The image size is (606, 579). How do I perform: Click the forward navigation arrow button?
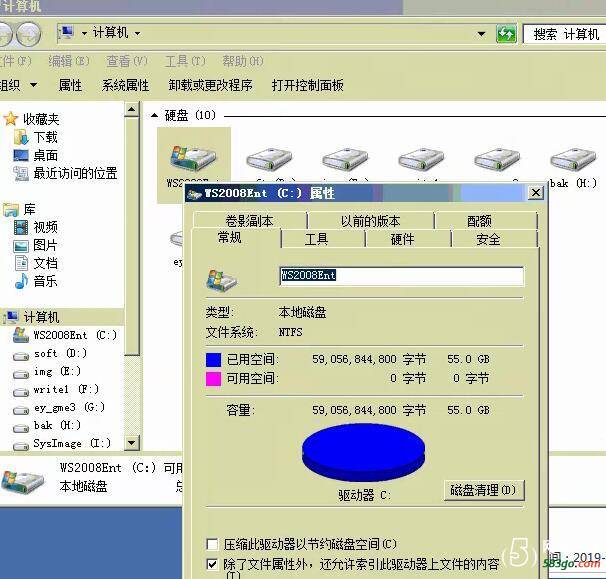[x=29, y=34]
